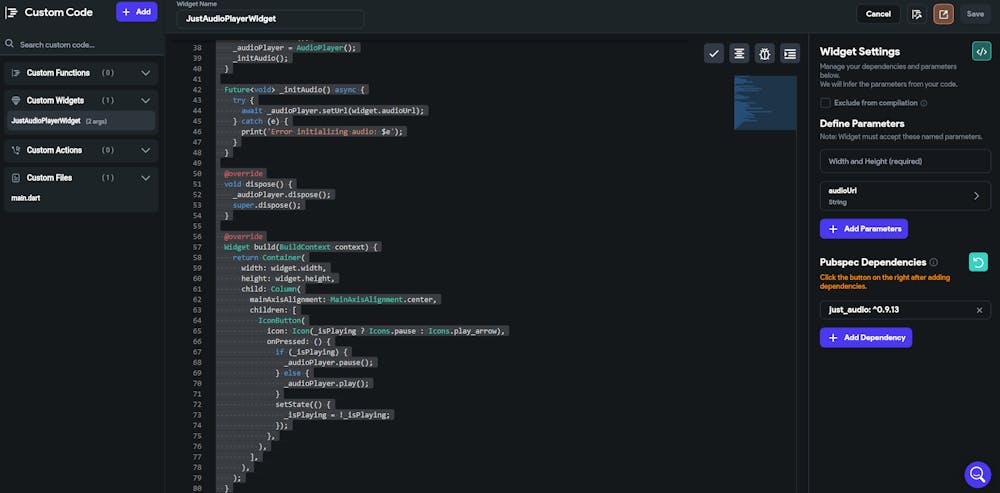Image resolution: width=1000 pixels, height=493 pixels.
Task: Click the AI code edit icon beside Cancel
Action: (917, 14)
